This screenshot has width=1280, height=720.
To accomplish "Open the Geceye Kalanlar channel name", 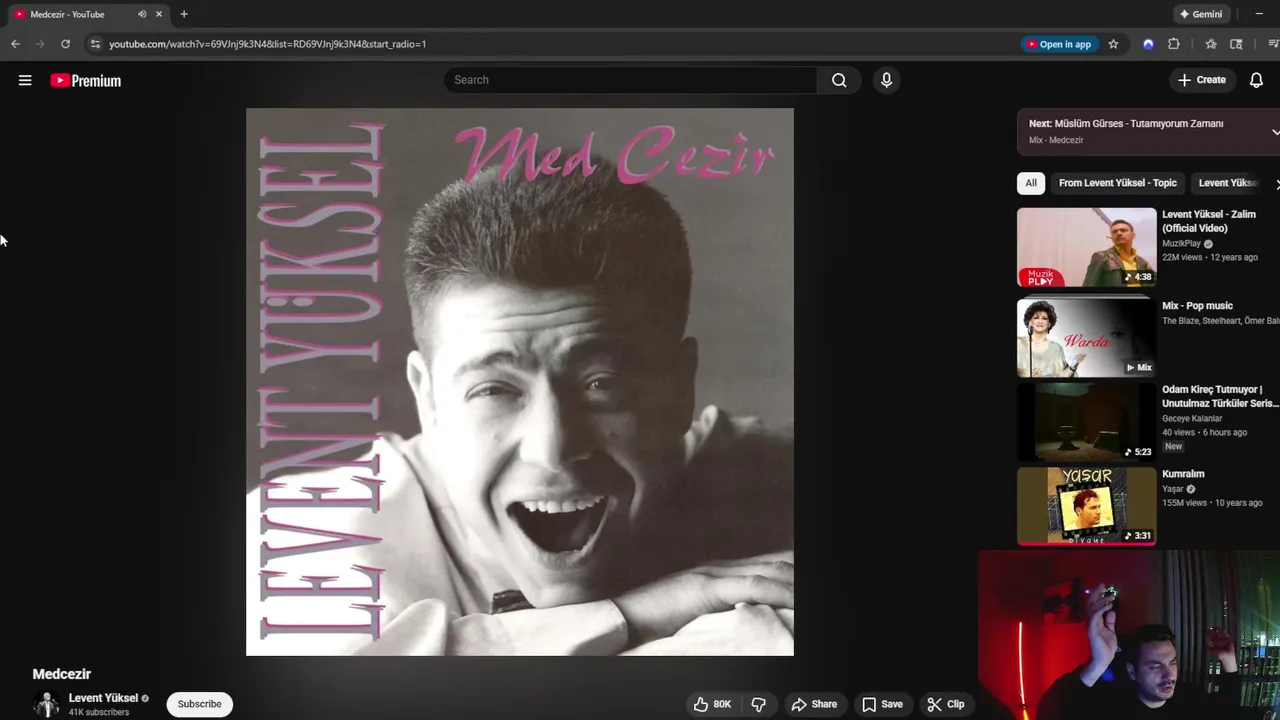I will pyautogui.click(x=1192, y=419).
